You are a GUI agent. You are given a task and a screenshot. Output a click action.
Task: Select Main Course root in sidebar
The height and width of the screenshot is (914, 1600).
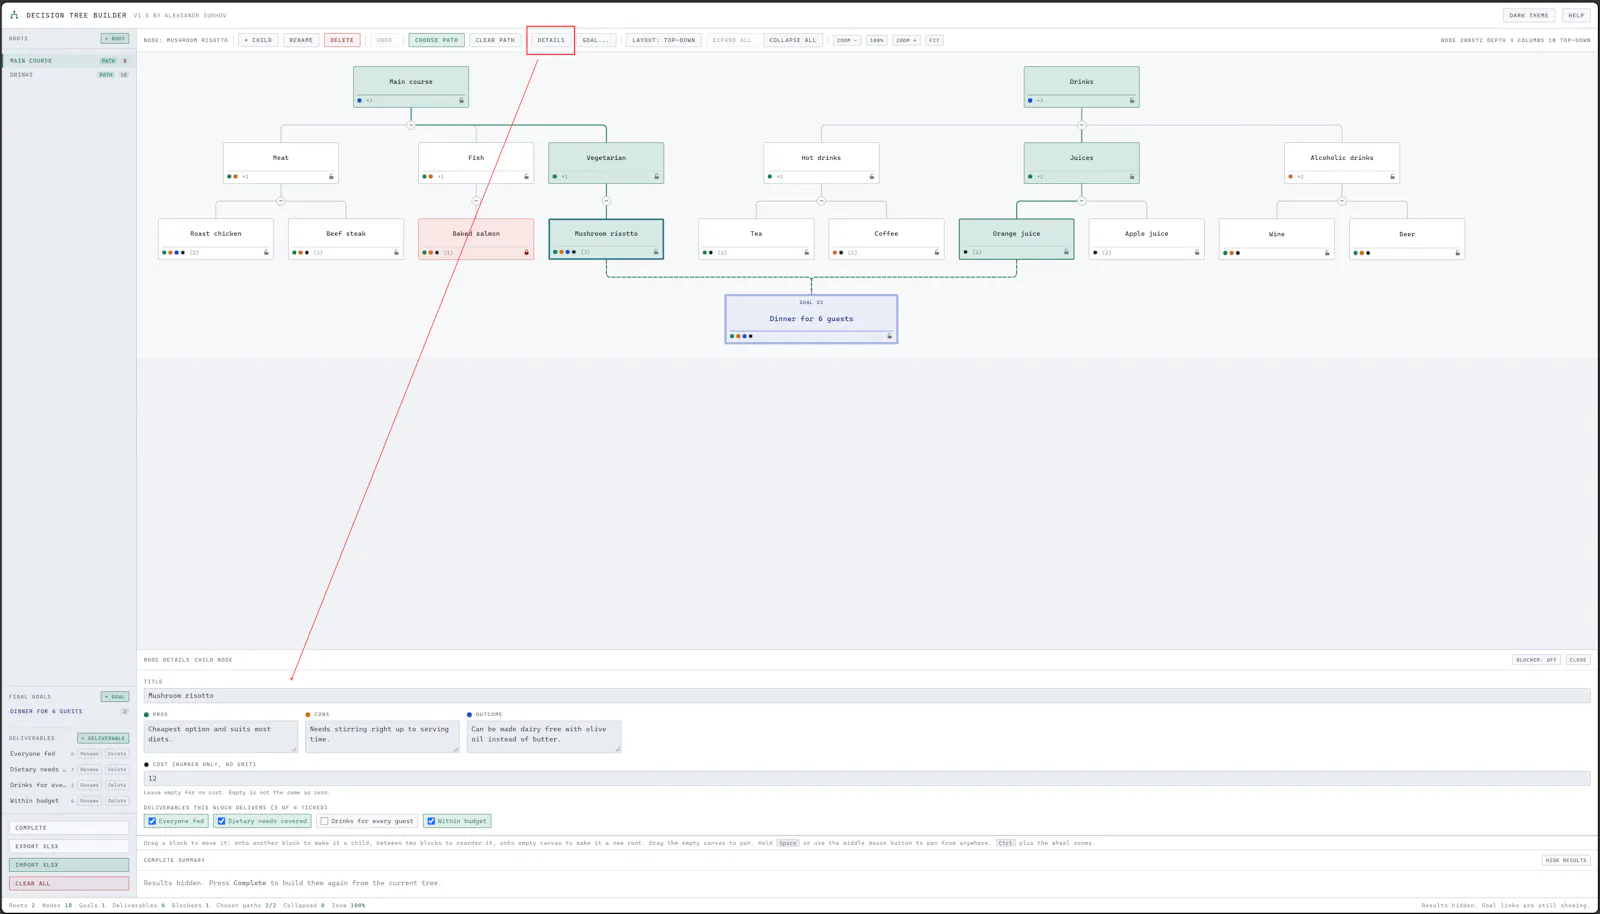pyautogui.click(x=69, y=61)
